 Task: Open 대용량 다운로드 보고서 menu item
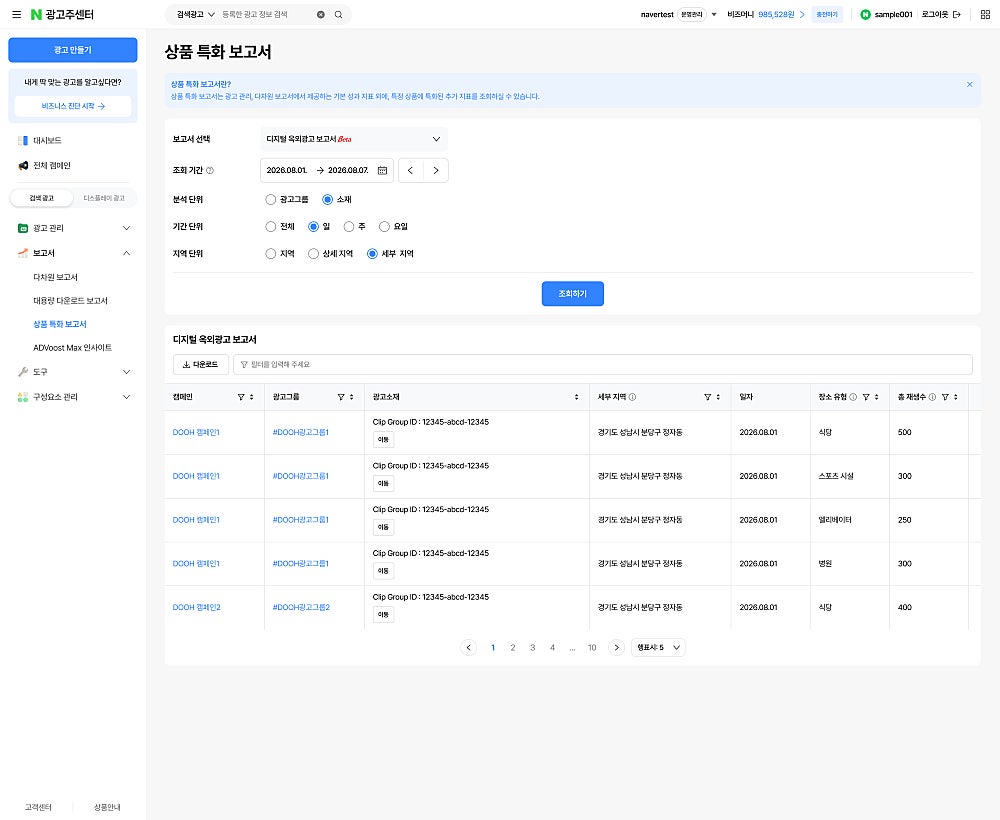pyautogui.click(x=70, y=301)
